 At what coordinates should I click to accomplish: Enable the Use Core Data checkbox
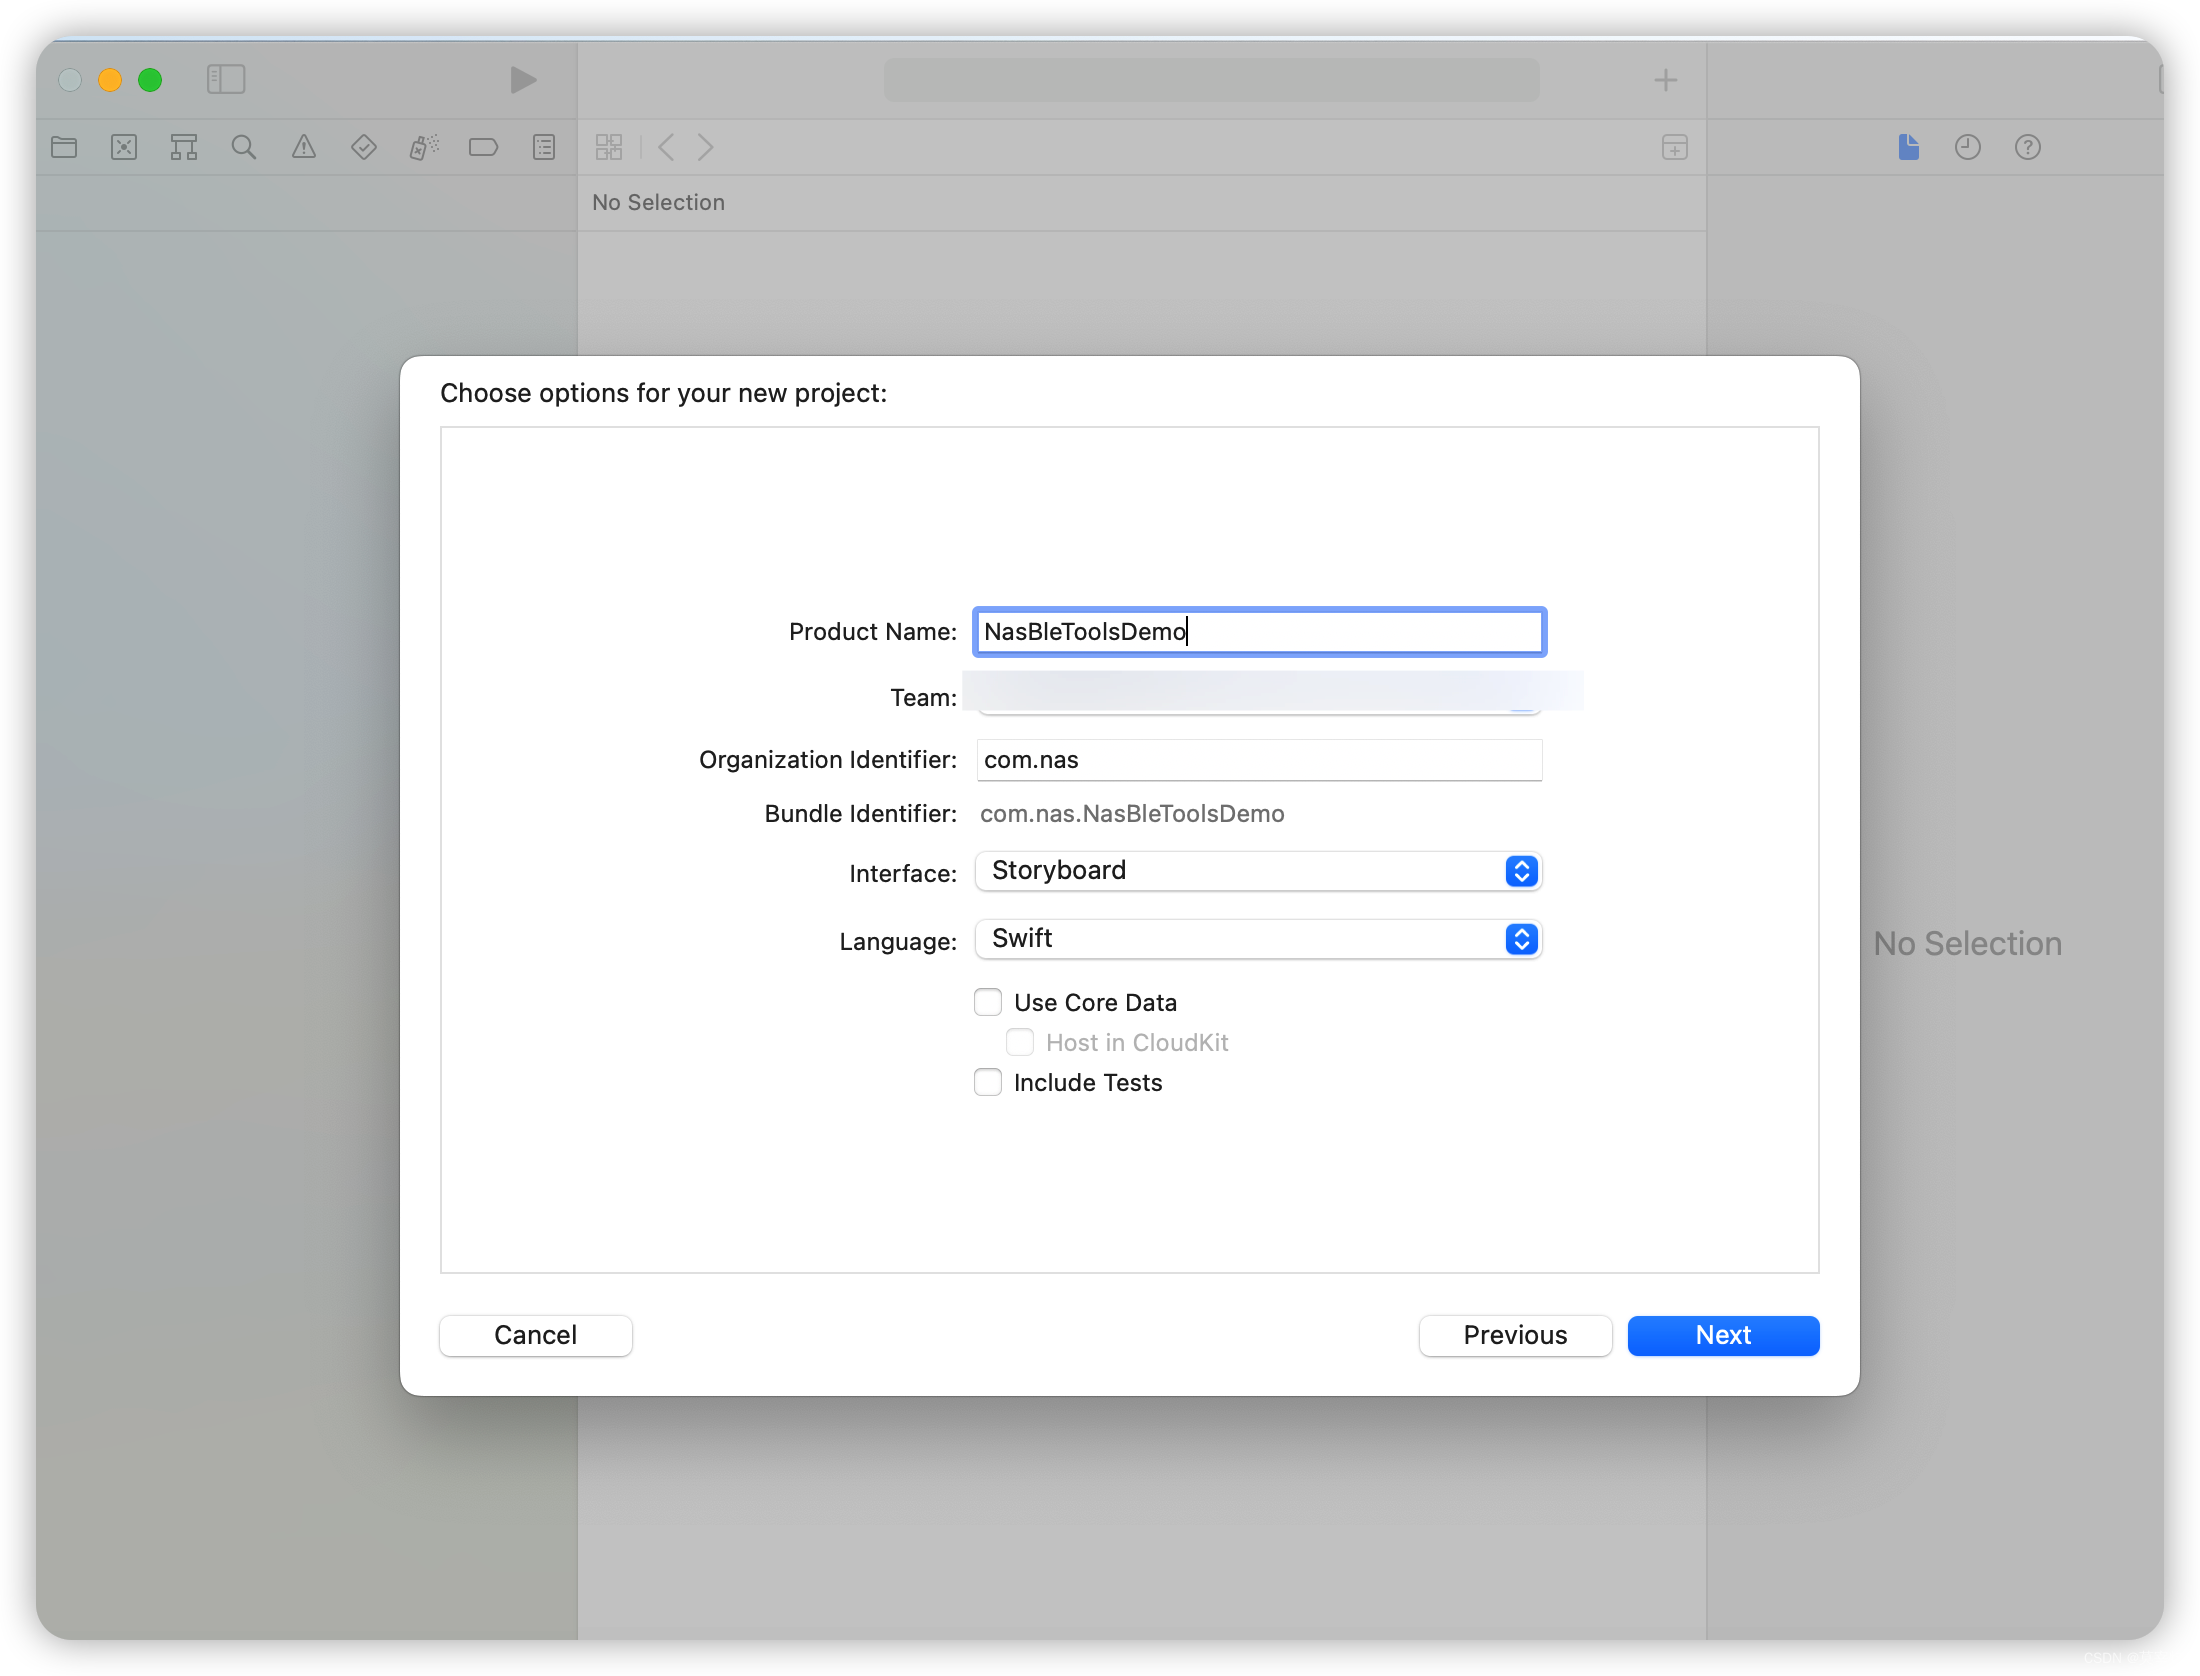click(988, 1002)
